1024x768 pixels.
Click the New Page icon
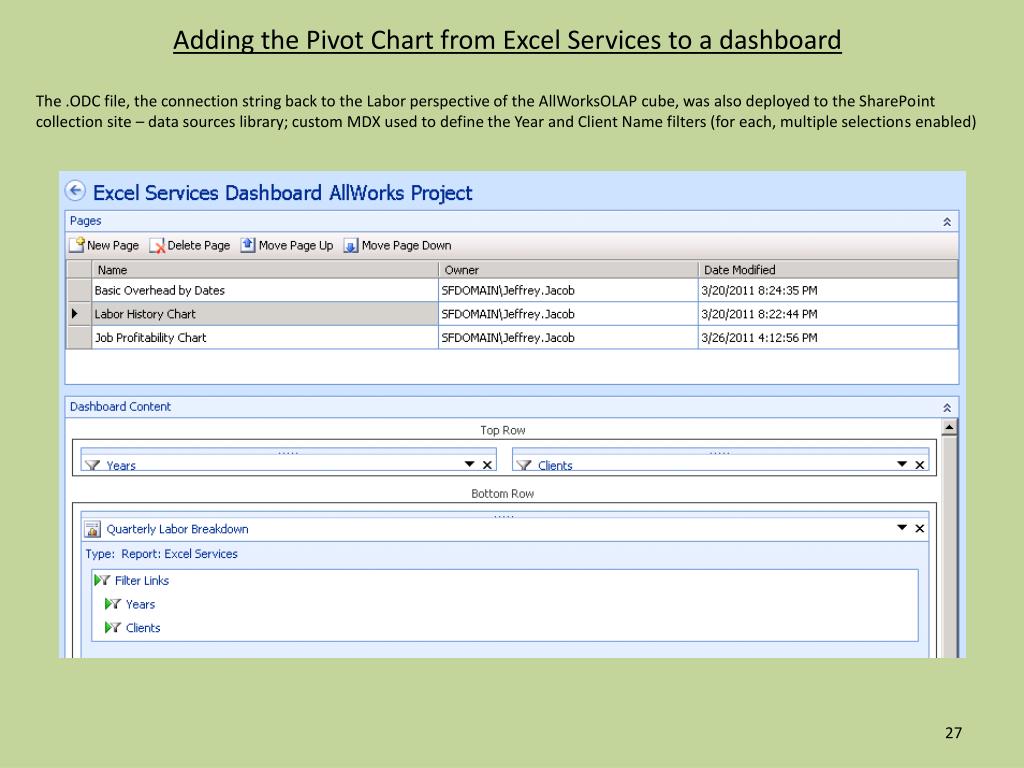tap(77, 245)
